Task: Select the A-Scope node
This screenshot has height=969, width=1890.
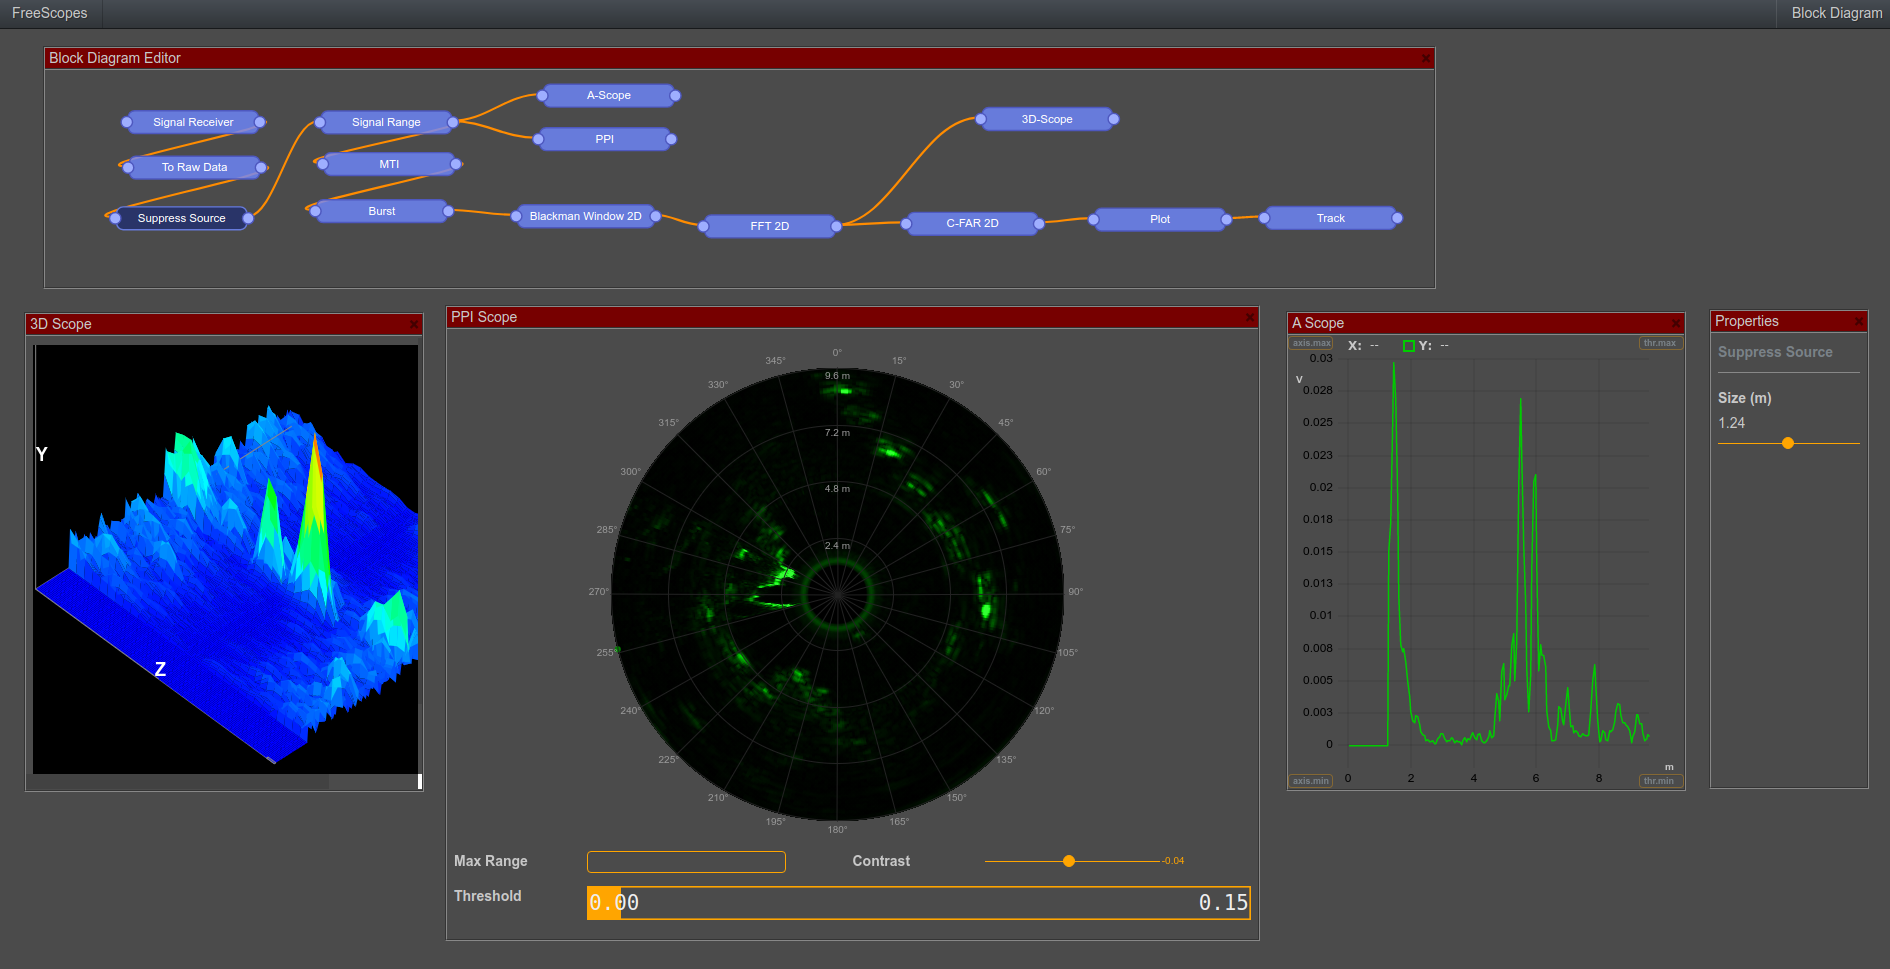Action: point(610,95)
